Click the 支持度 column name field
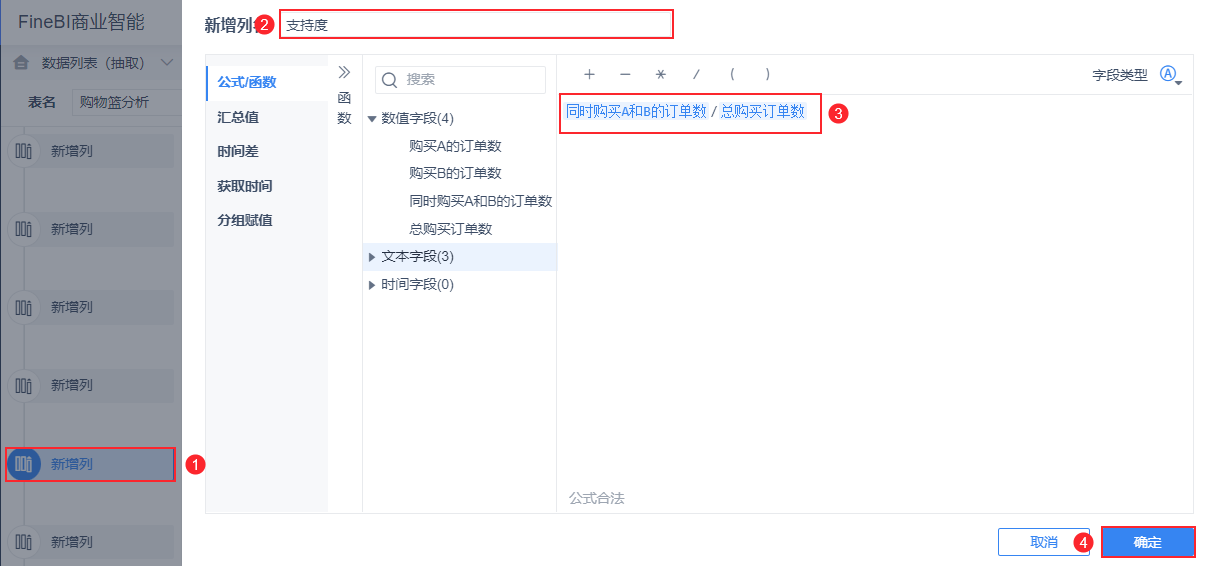This screenshot has height=566, width=1211. tap(476, 25)
